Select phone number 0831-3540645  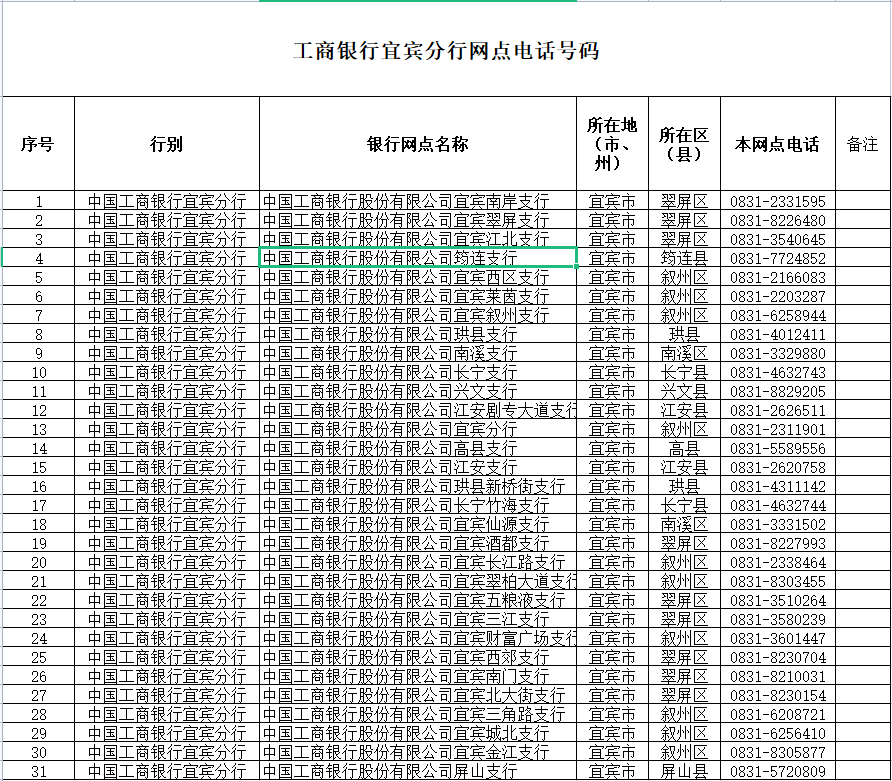point(778,239)
